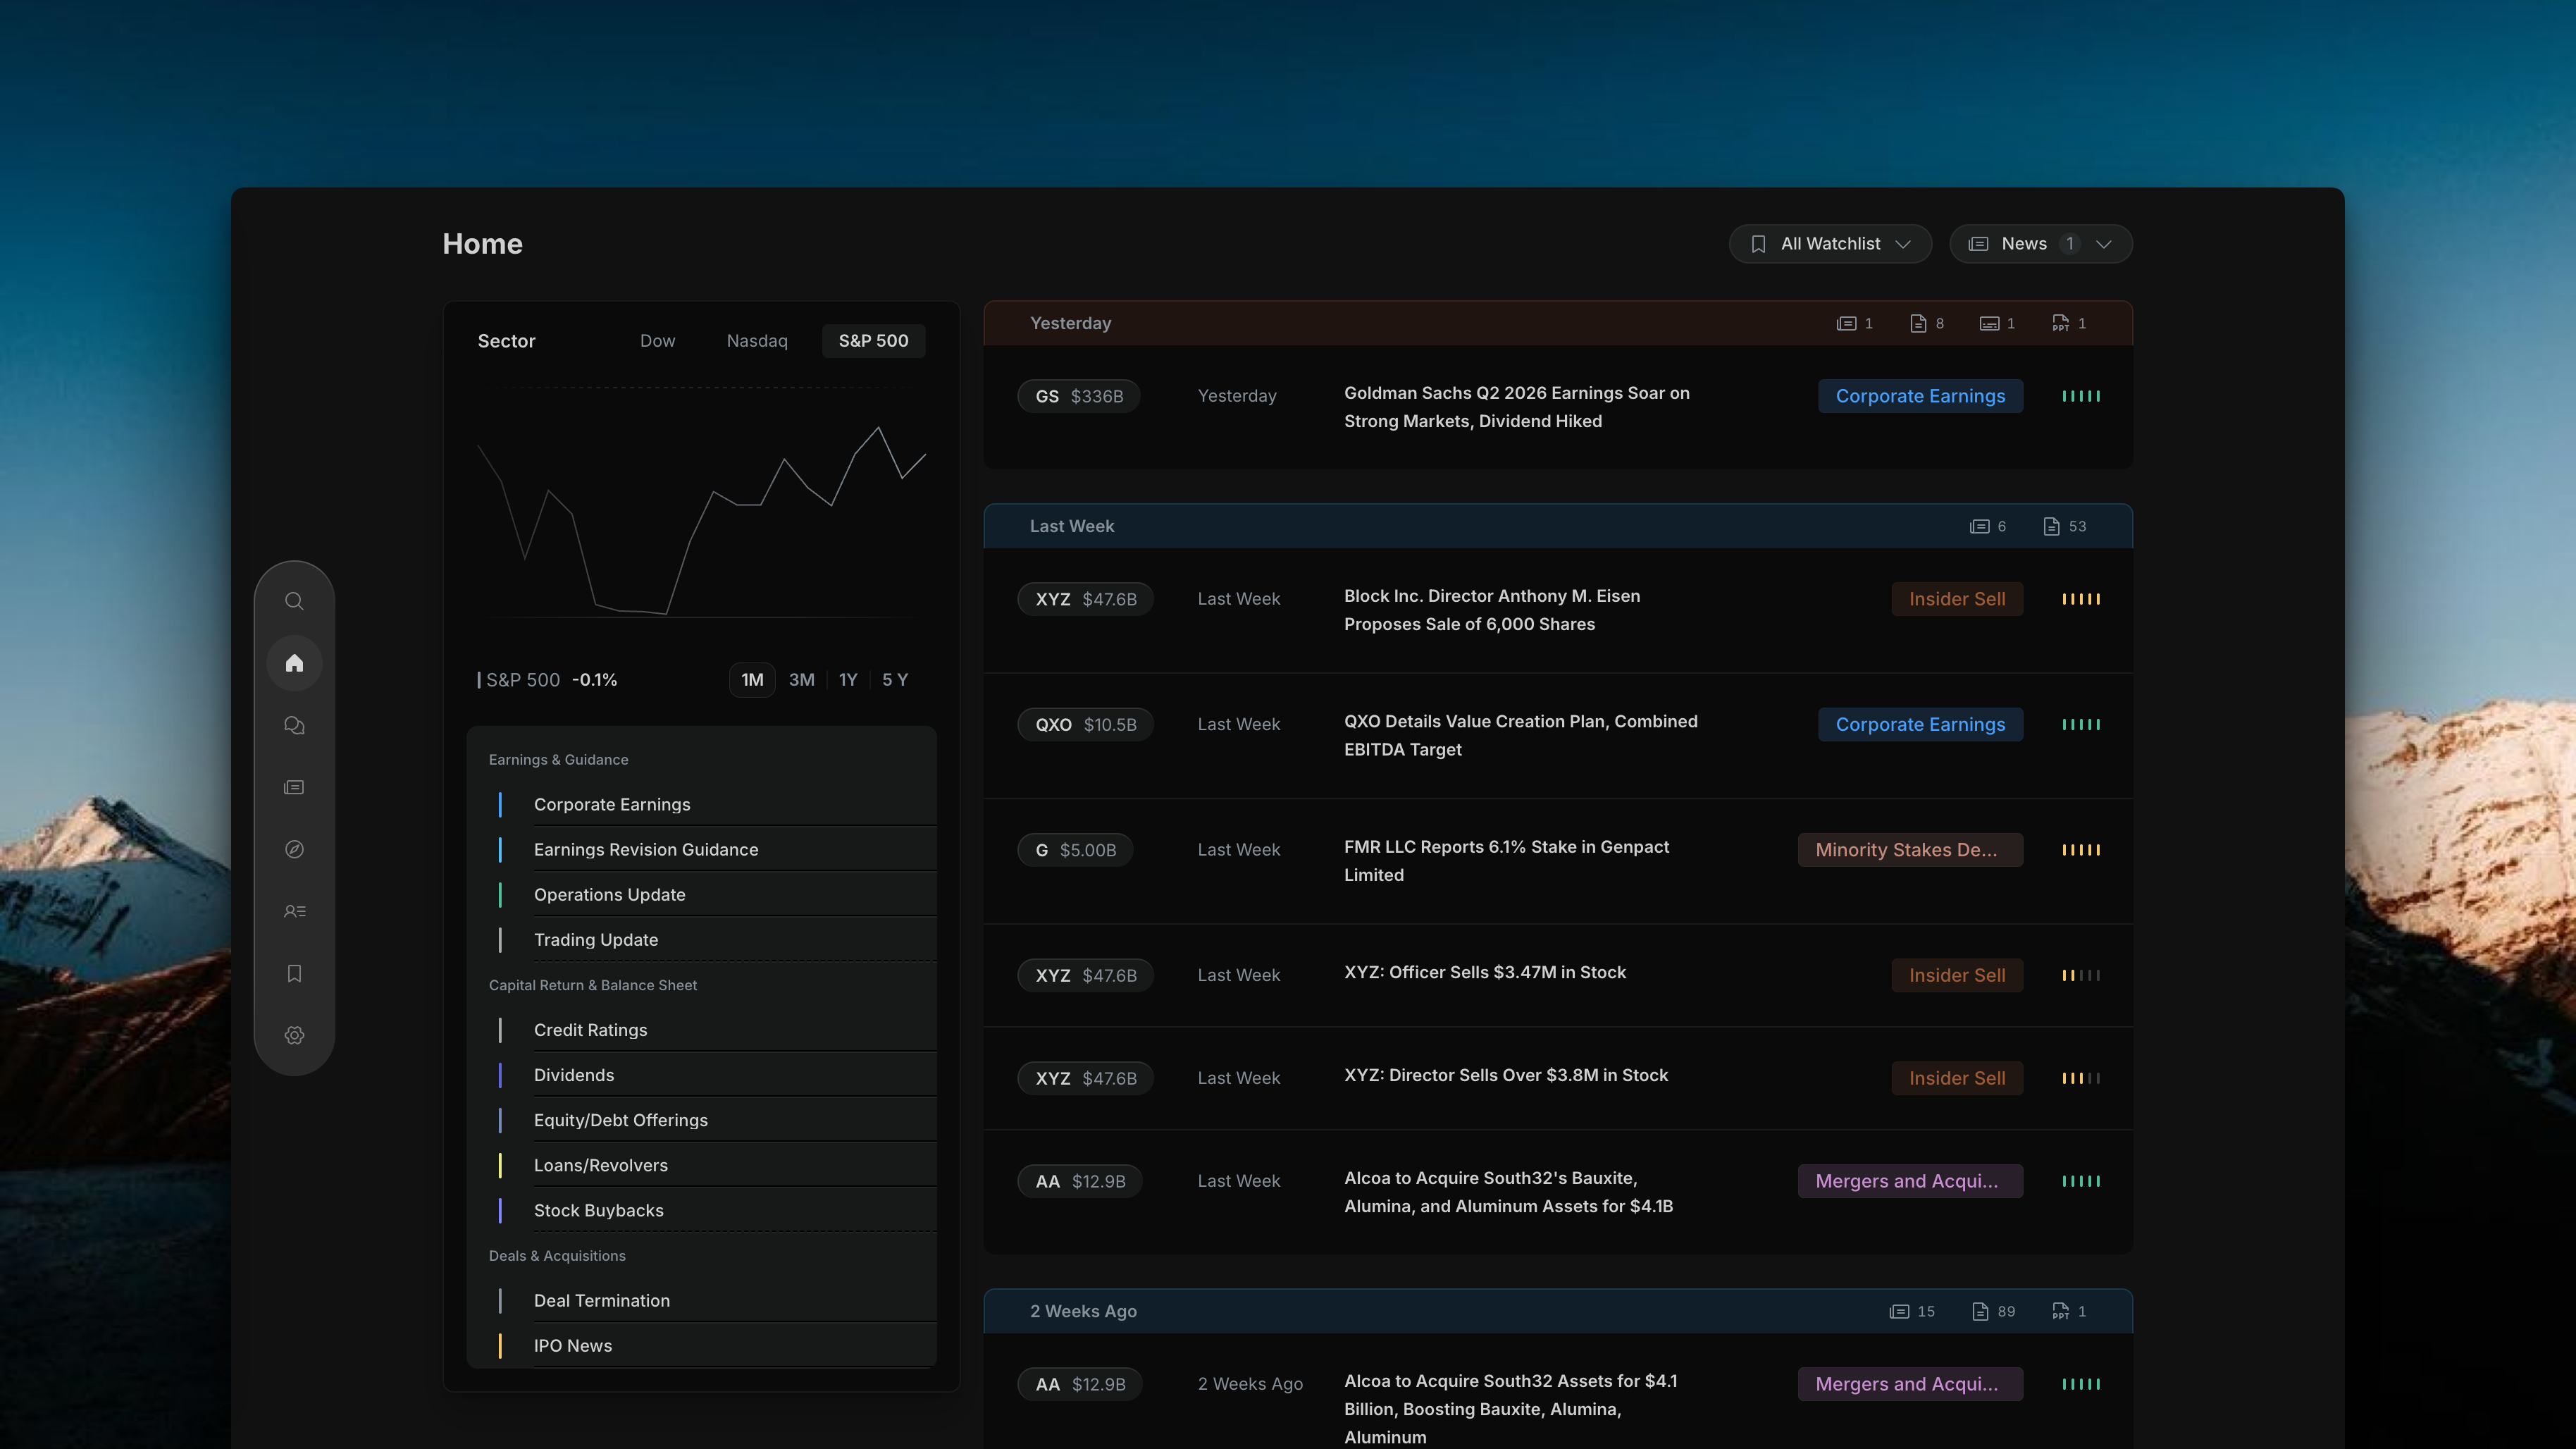Switch chart to 3M range
Screen dimensions: 2576x1449
pos(801,680)
